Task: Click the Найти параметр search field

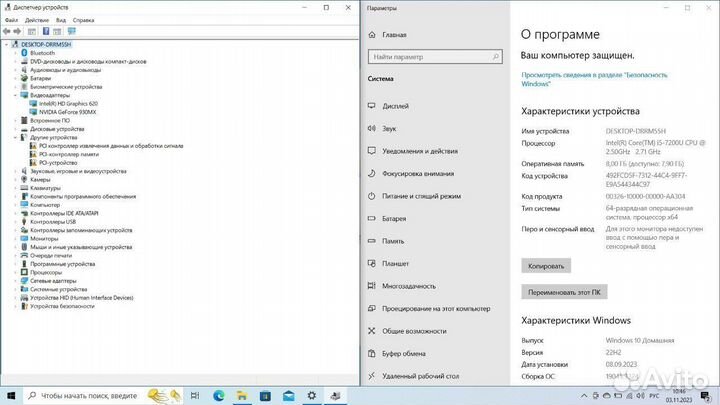Action: [430, 57]
